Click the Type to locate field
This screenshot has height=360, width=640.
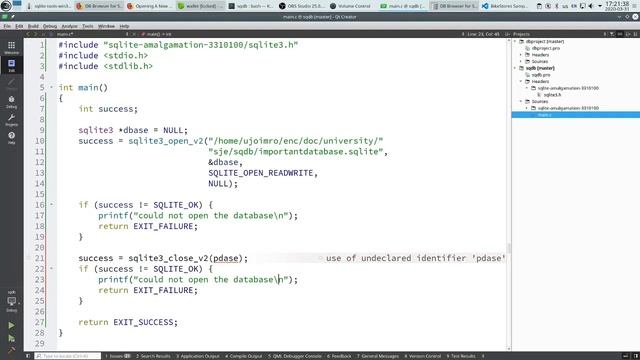pyautogui.click(x=68, y=356)
